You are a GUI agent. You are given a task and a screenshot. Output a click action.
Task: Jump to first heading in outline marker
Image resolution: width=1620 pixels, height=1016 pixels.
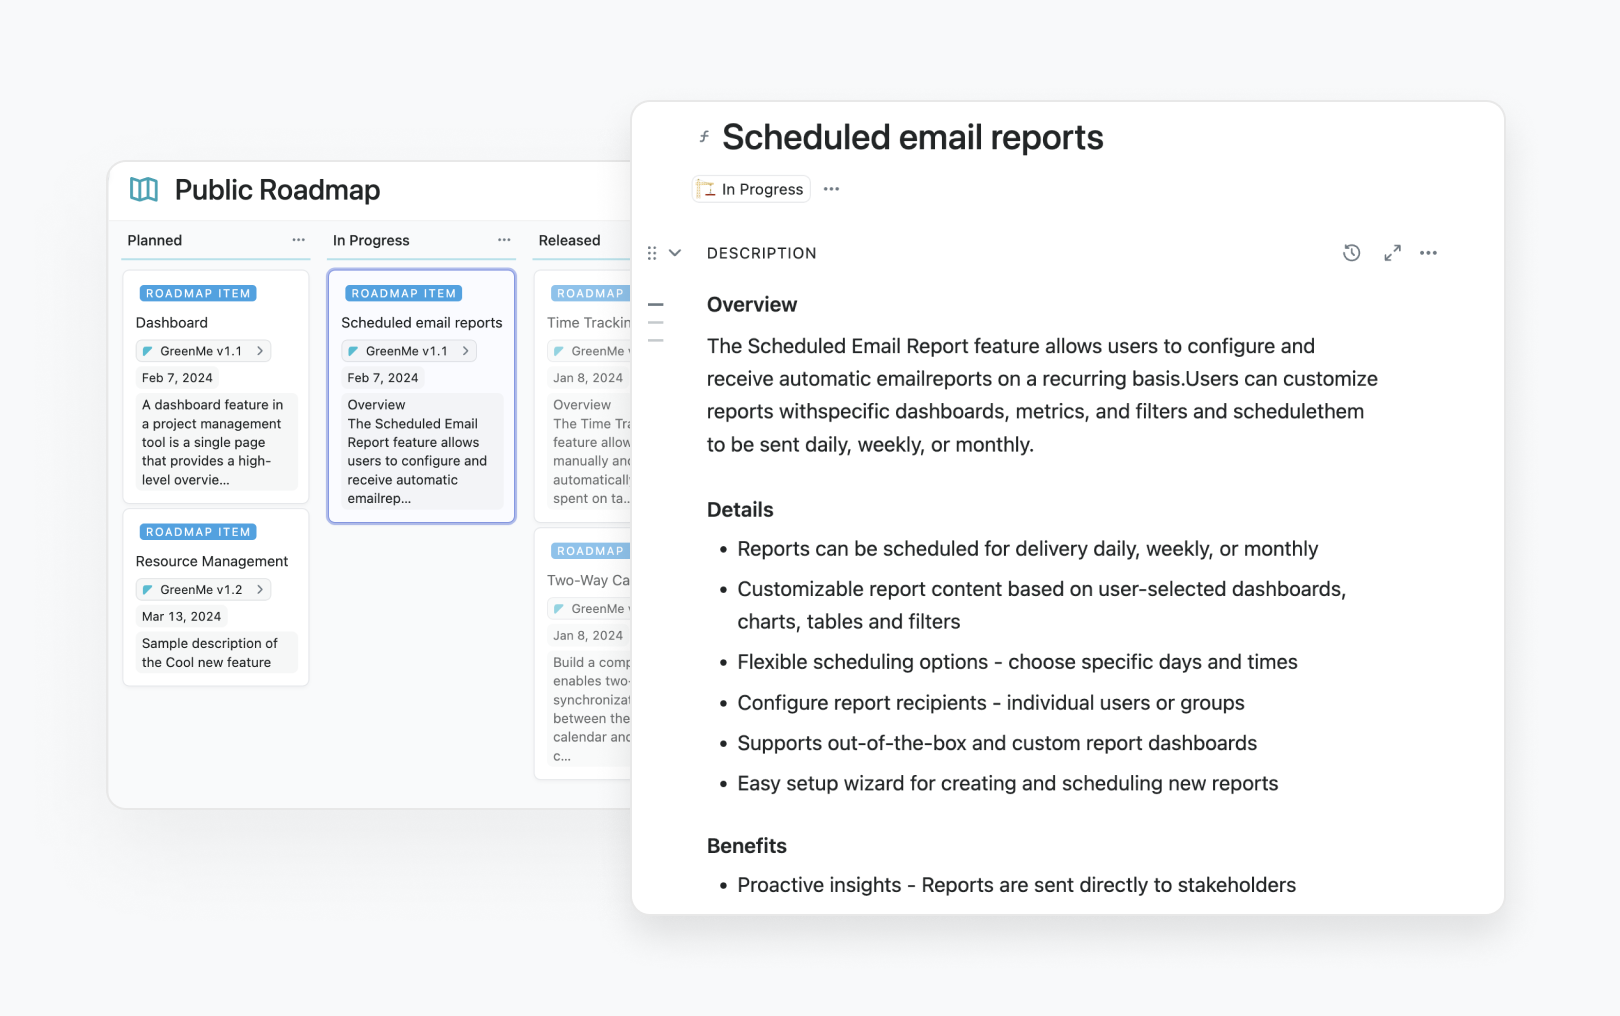[656, 304]
